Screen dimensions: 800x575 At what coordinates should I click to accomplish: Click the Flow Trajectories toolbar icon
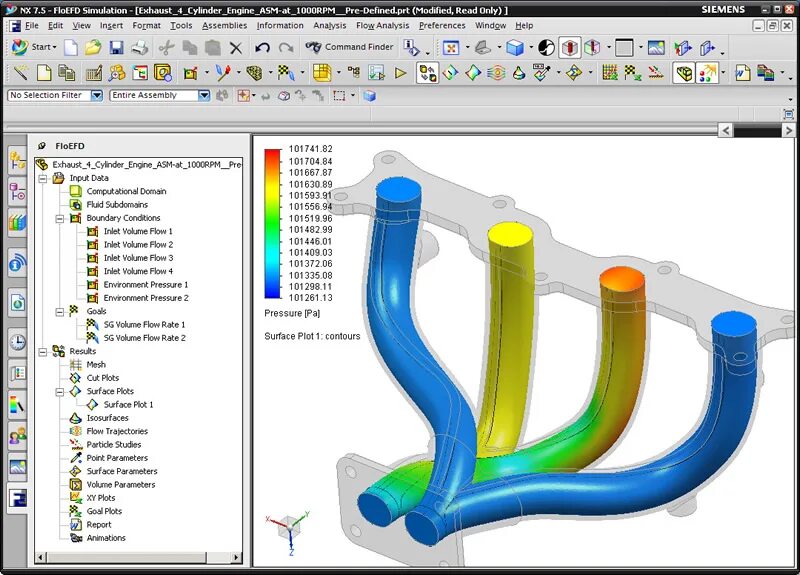click(496, 73)
